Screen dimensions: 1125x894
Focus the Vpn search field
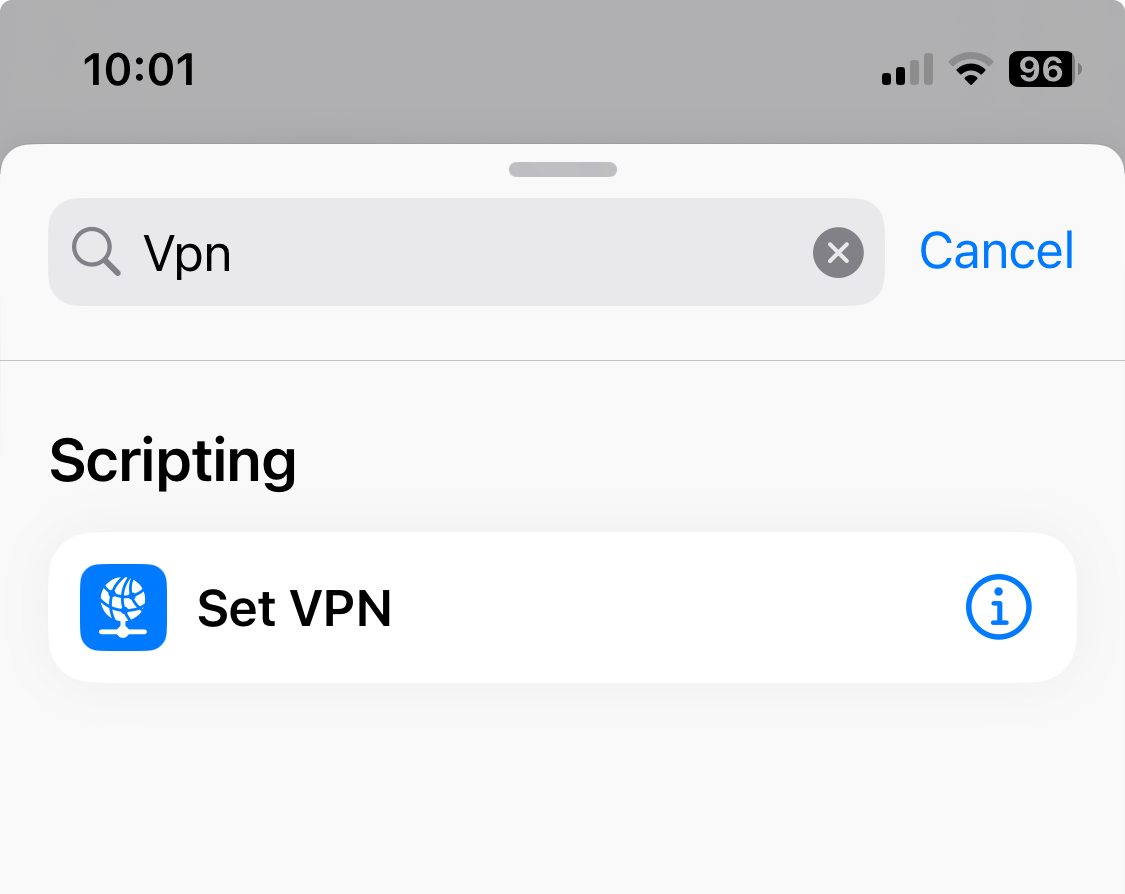(466, 252)
